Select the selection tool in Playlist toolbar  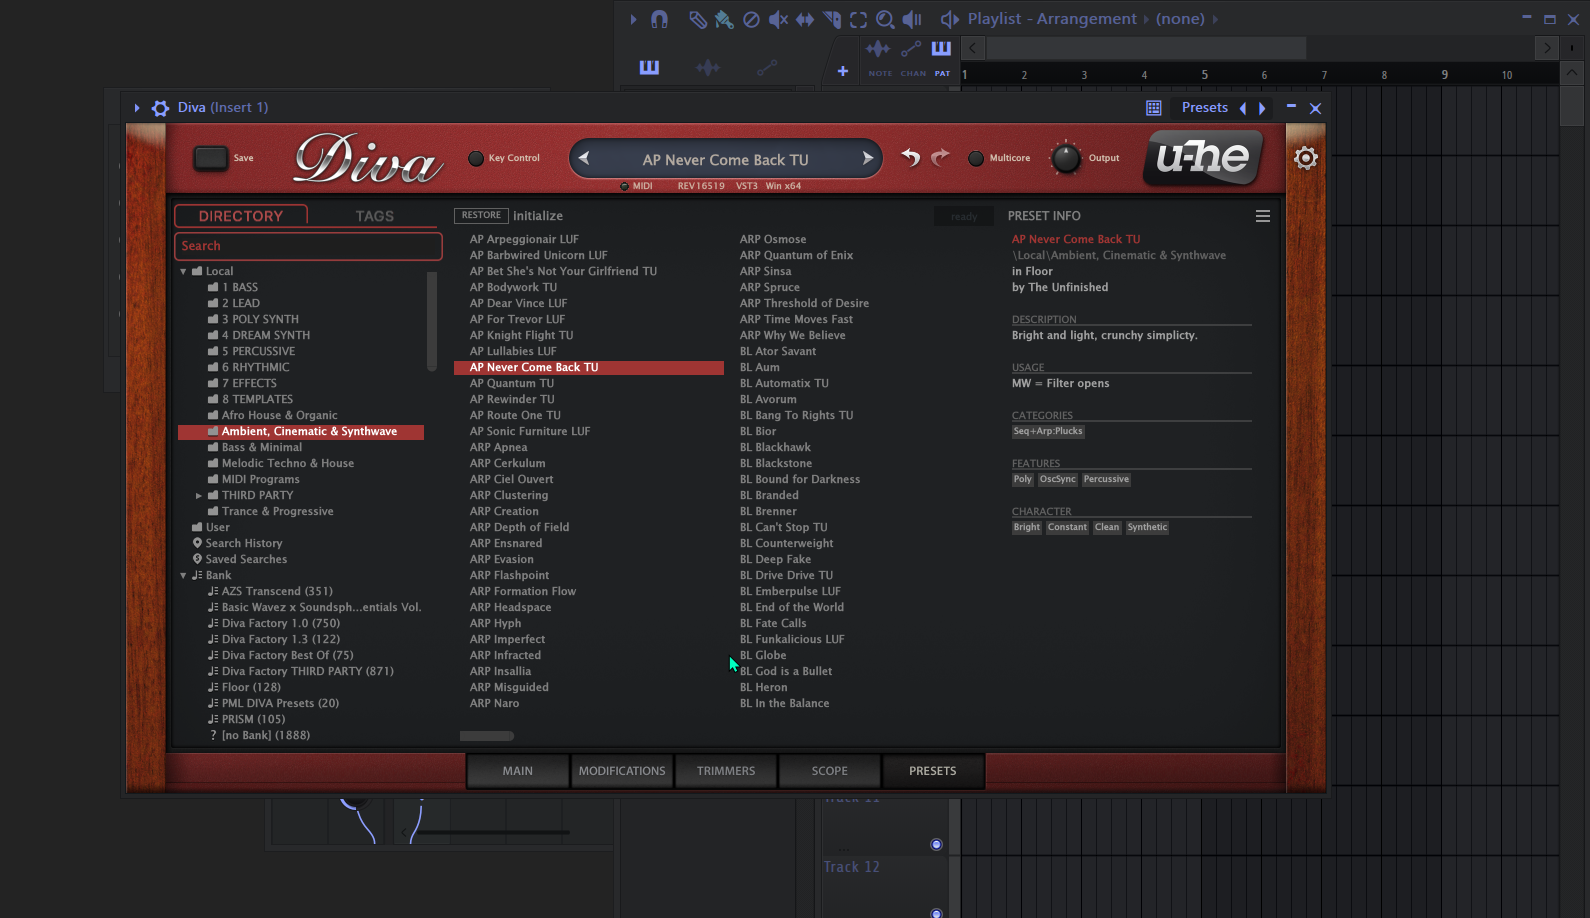[x=858, y=19]
